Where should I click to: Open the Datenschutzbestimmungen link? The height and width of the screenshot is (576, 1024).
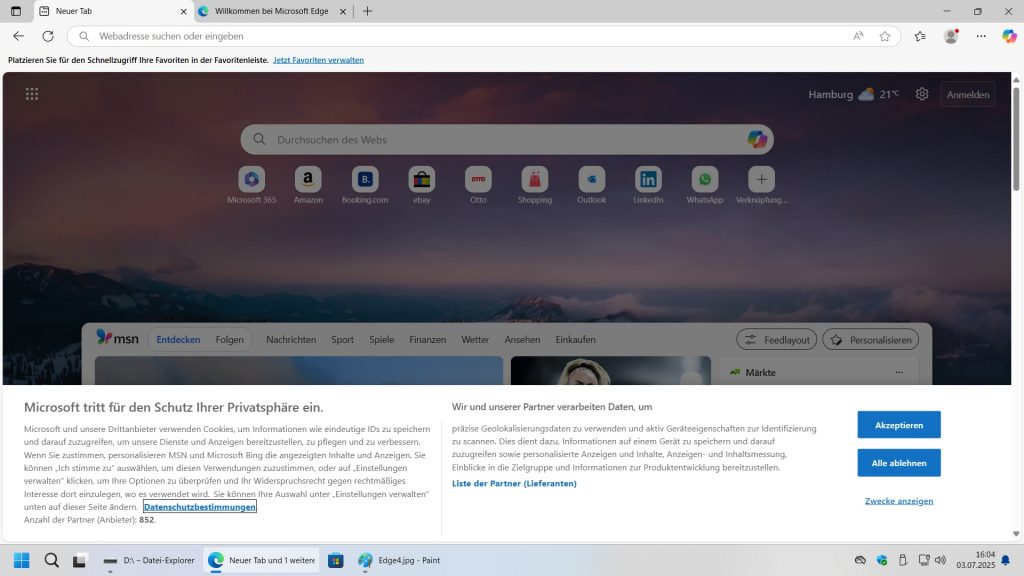tap(200, 507)
